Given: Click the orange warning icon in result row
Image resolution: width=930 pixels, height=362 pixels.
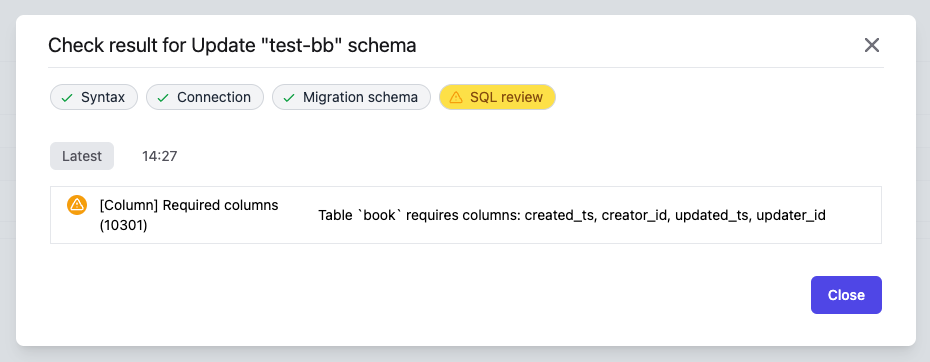Looking at the screenshot, I should [77, 205].
